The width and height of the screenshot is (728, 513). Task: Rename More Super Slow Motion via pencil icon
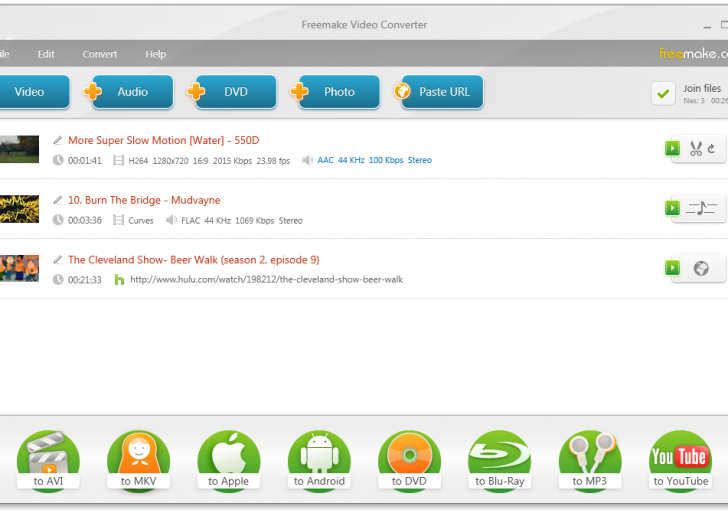[x=58, y=140]
